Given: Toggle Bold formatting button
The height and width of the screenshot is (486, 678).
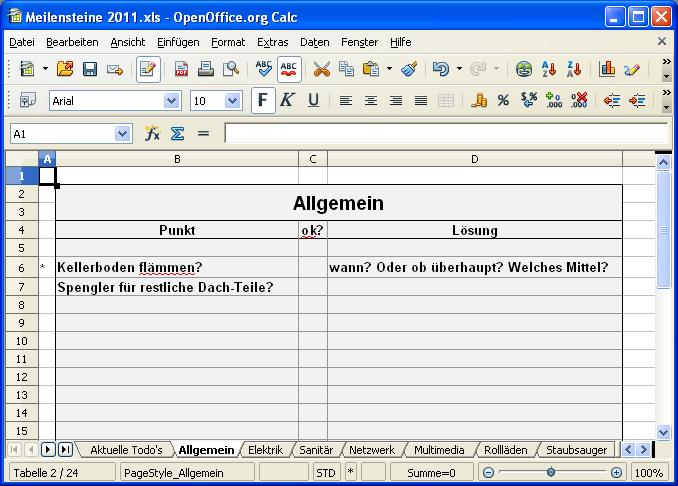Looking at the screenshot, I should [x=262, y=100].
